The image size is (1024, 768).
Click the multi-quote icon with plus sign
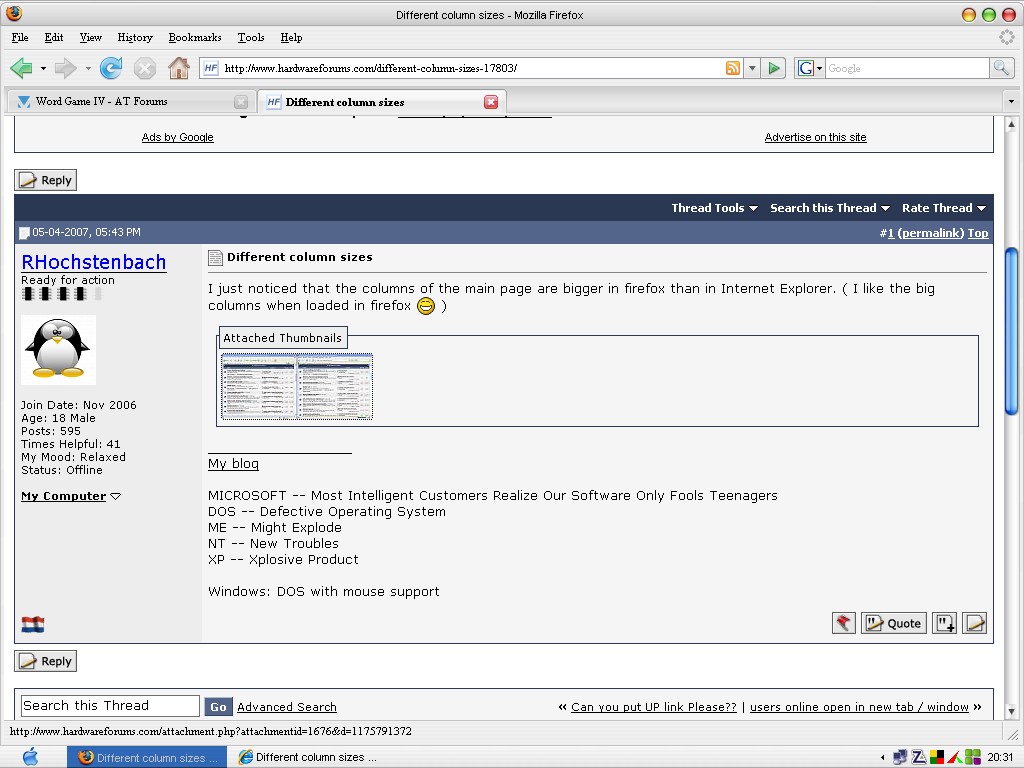(944, 623)
